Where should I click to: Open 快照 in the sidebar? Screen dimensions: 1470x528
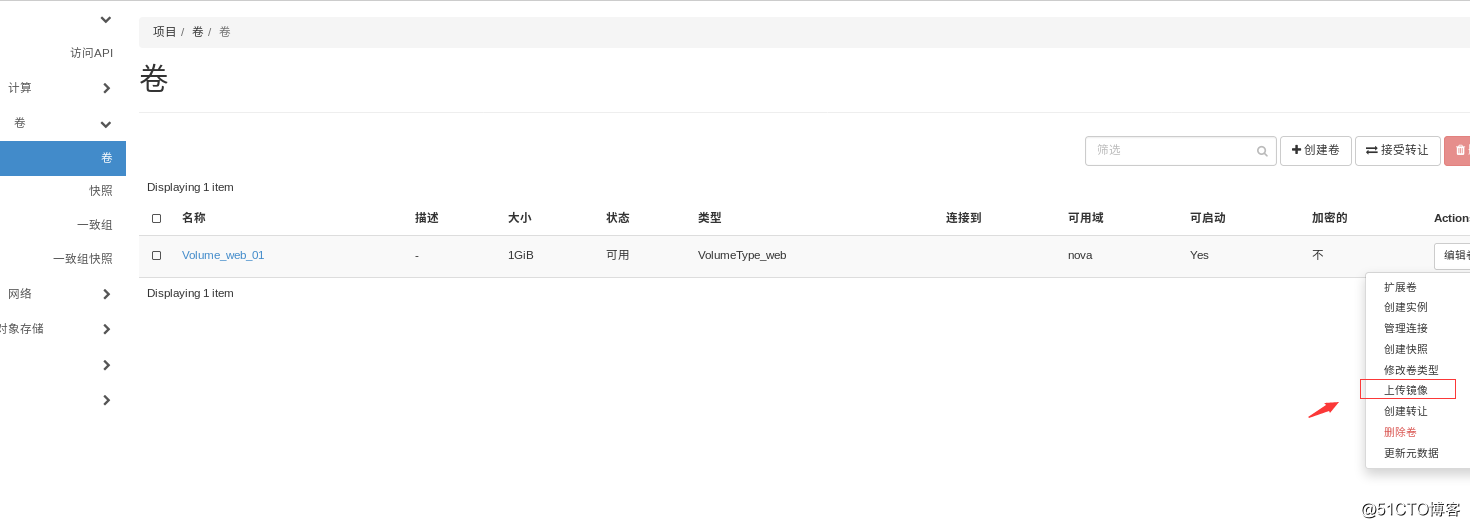coord(101,191)
